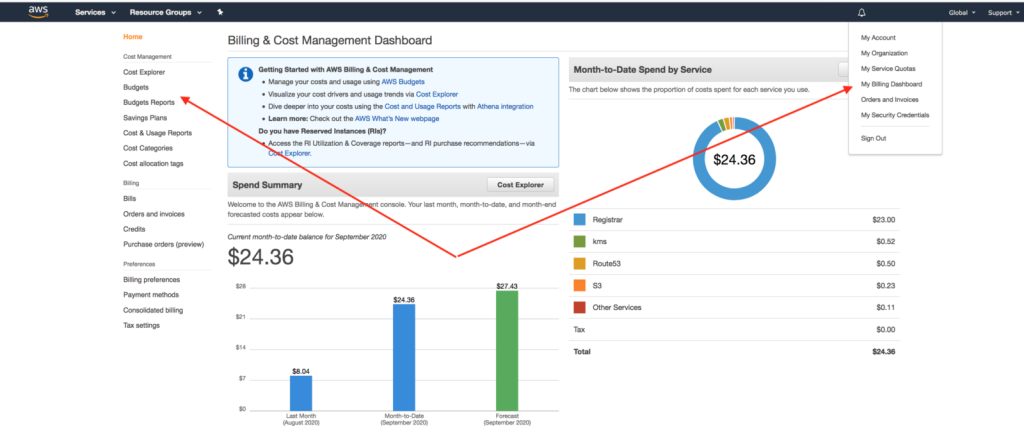The height and width of the screenshot is (440, 1024).
Task: Open Orders and invoices in sidebar
Action: point(153,214)
